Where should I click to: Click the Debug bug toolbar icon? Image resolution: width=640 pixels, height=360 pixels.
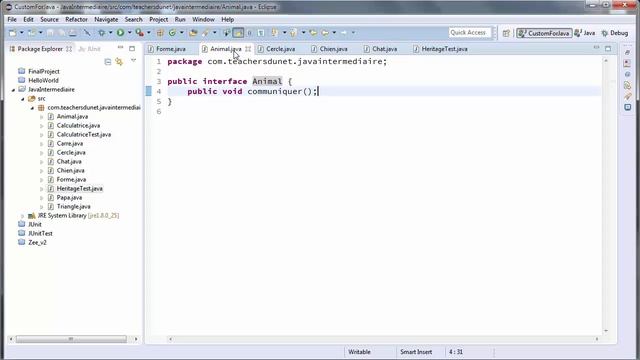(102, 33)
